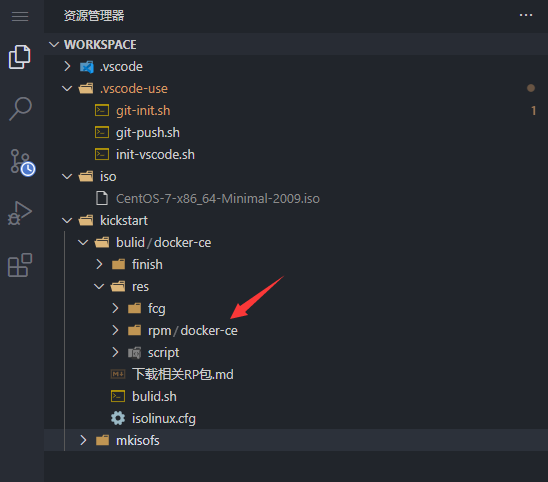Click the rpm/docker-ce folder icon
Screen dimensions: 548x482
(x=135, y=331)
